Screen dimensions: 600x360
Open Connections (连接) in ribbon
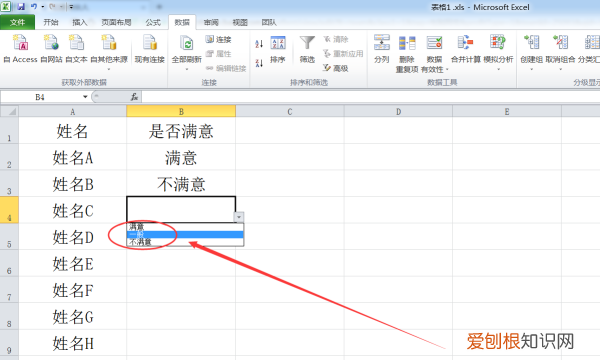218,39
